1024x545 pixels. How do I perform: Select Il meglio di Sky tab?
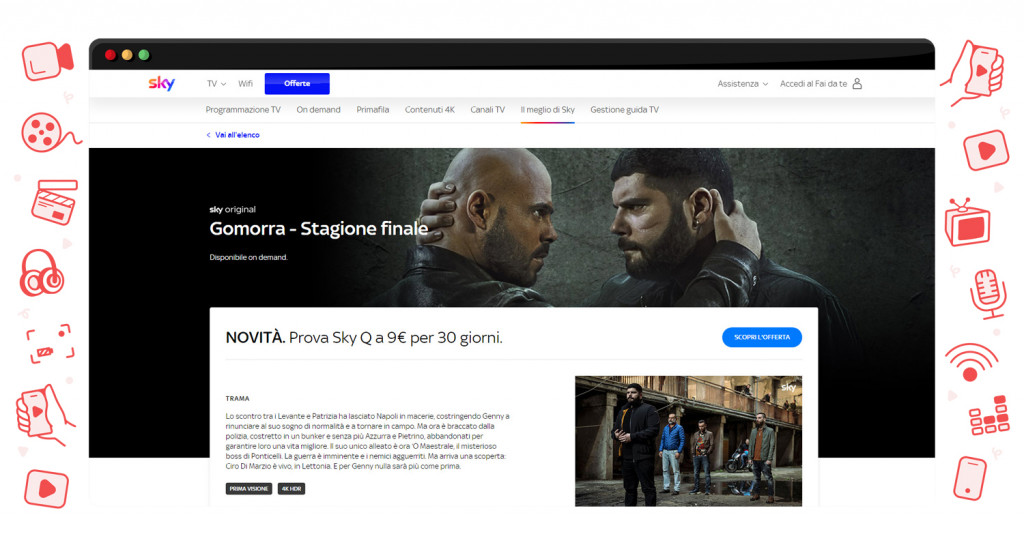coord(547,110)
